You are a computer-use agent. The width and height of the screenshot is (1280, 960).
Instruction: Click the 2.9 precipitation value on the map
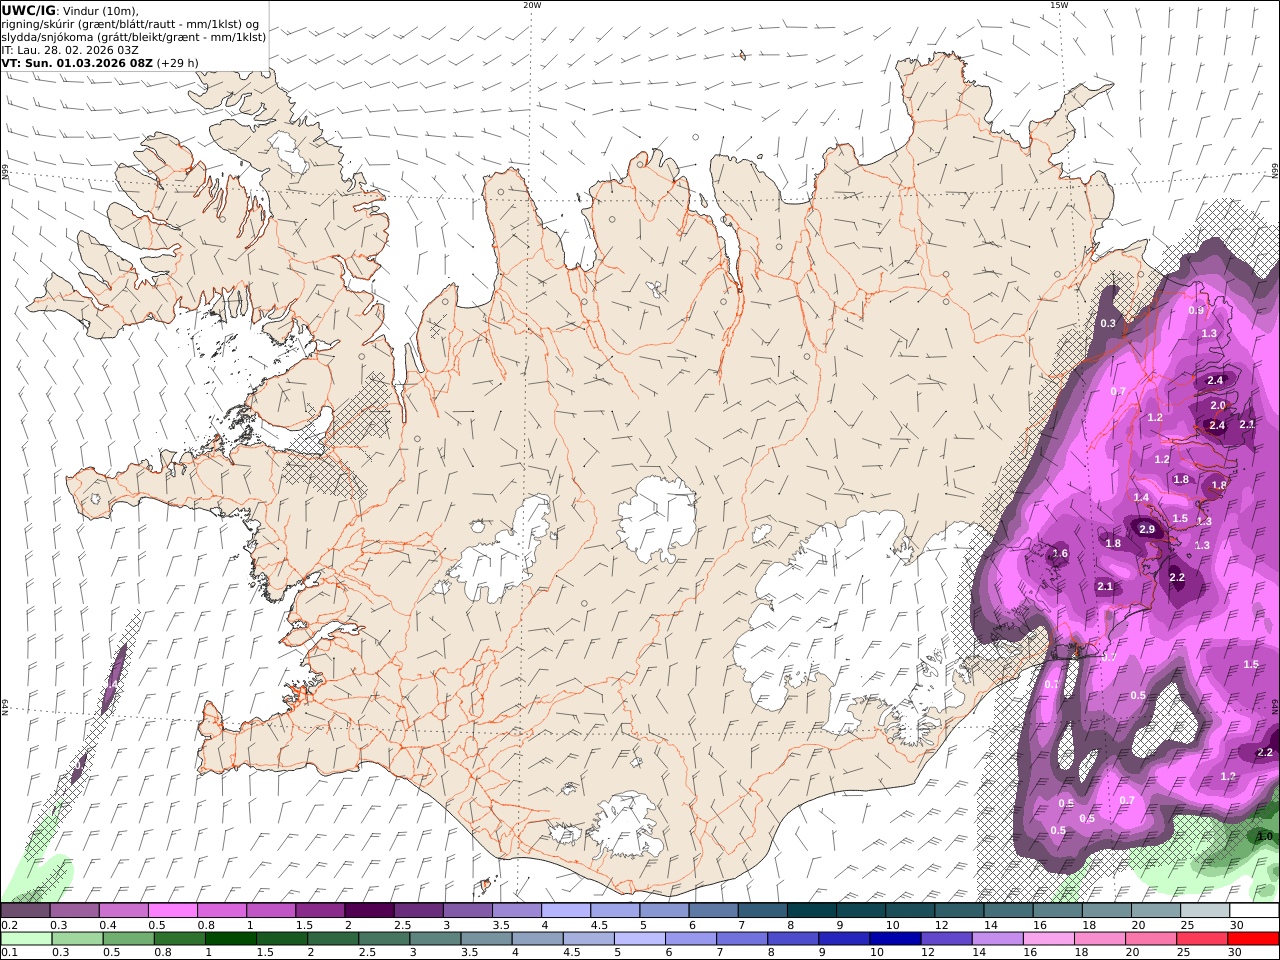point(1147,529)
